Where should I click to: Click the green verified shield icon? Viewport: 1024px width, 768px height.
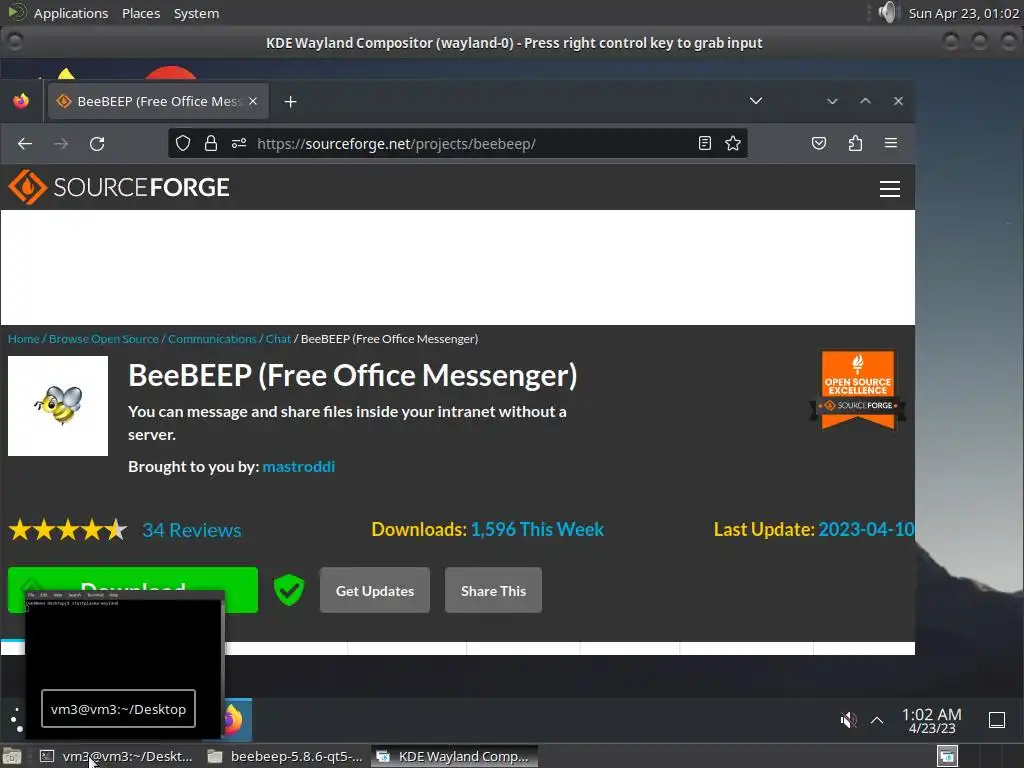(x=289, y=590)
